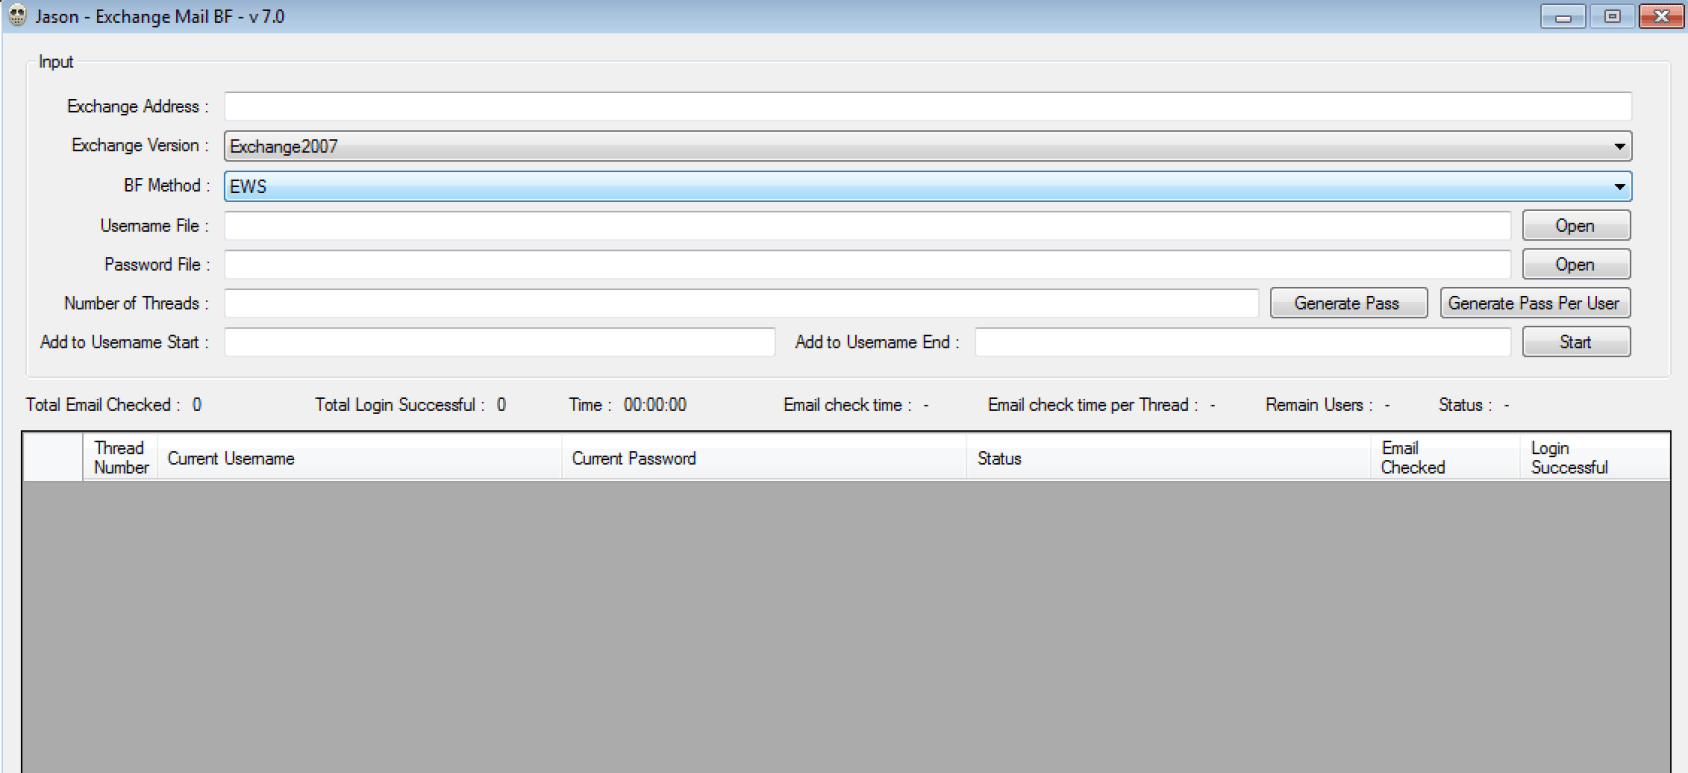Click the Email Checked column header
1688x773 pixels.
coord(1444,458)
